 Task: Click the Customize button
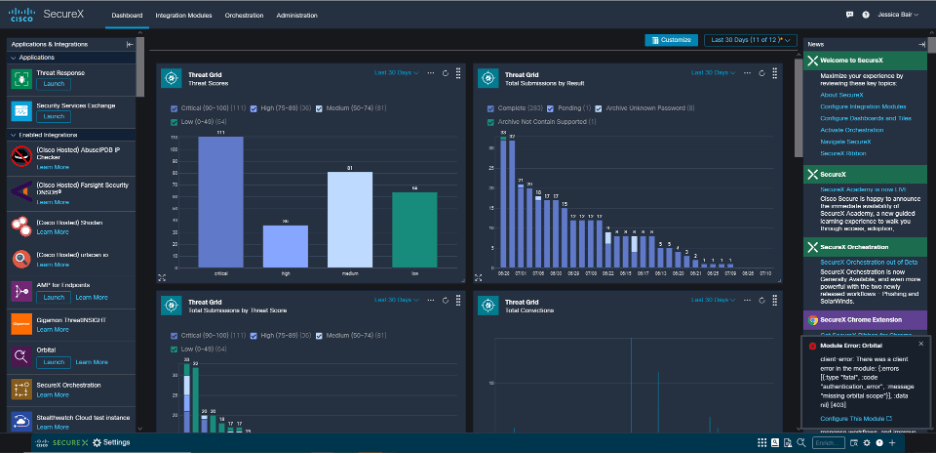click(670, 40)
